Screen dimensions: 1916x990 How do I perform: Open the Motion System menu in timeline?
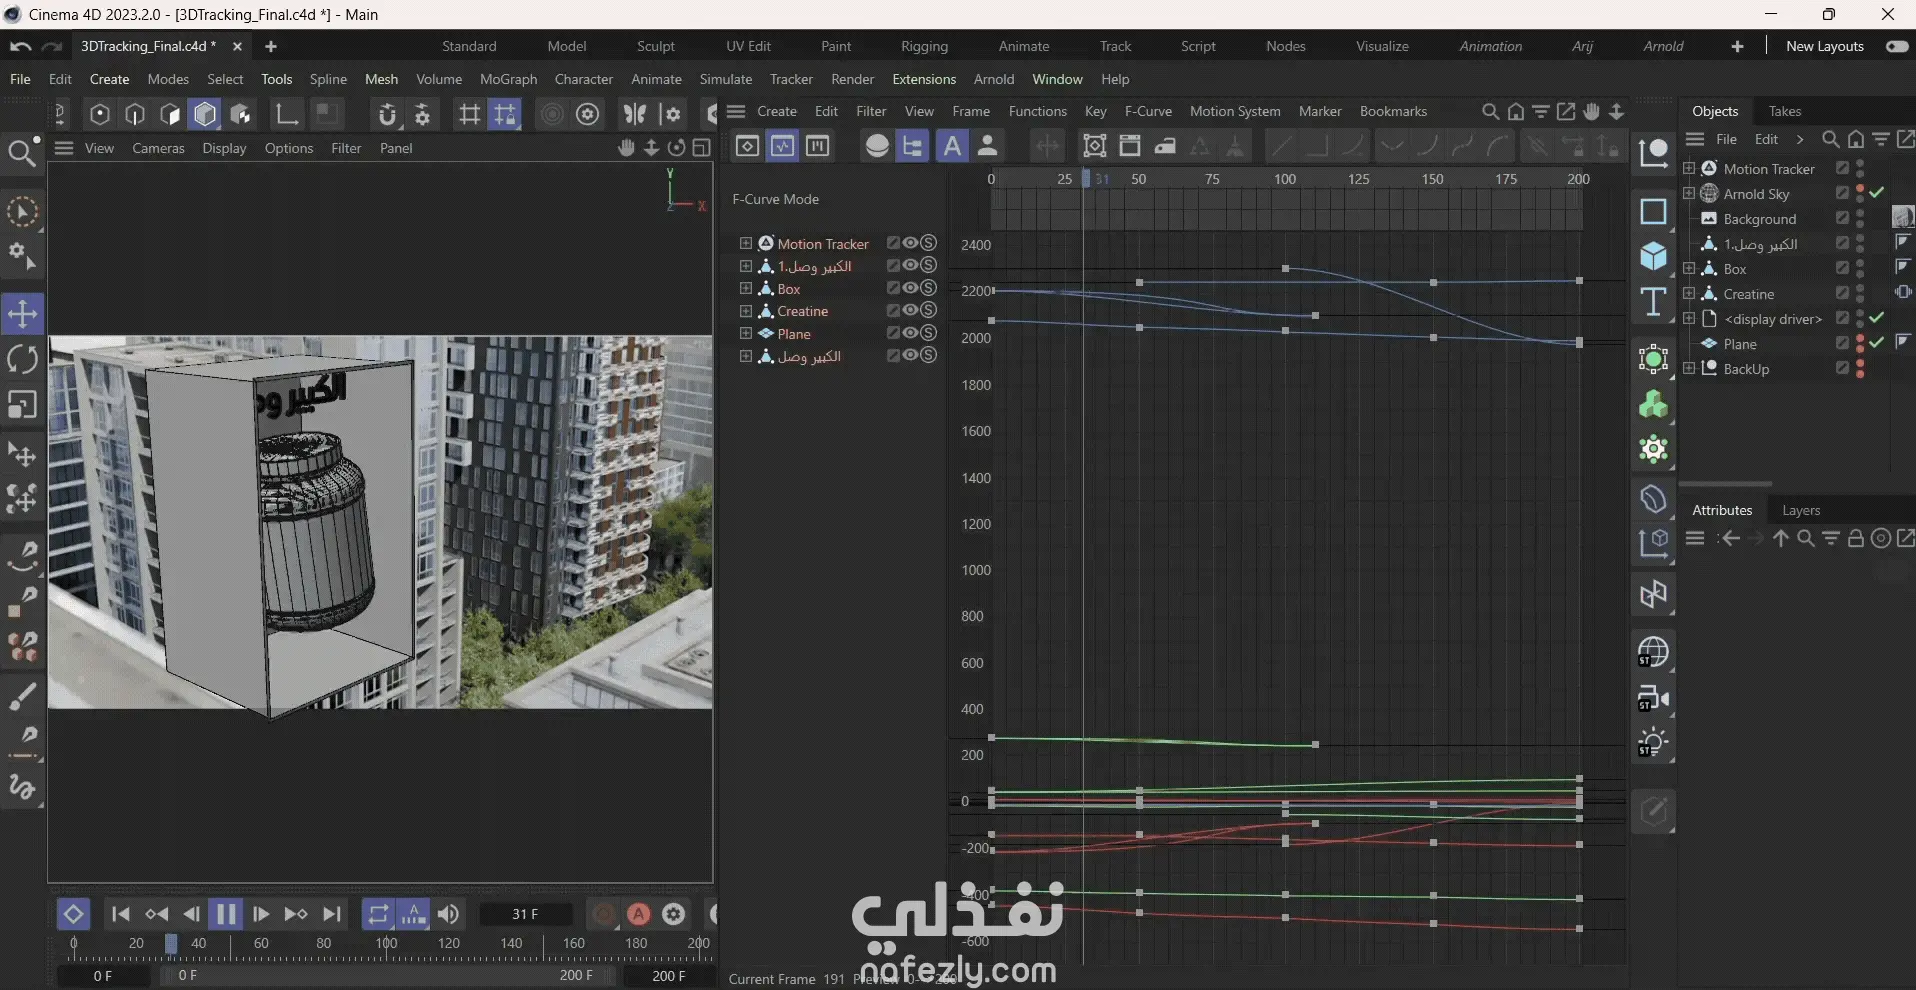(x=1235, y=111)
